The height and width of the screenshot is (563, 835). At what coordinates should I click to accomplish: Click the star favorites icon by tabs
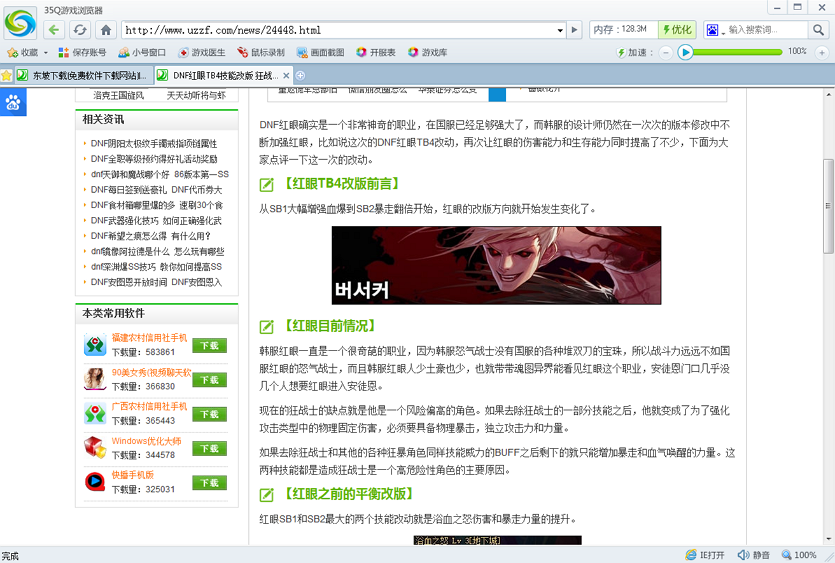point(6,76)
